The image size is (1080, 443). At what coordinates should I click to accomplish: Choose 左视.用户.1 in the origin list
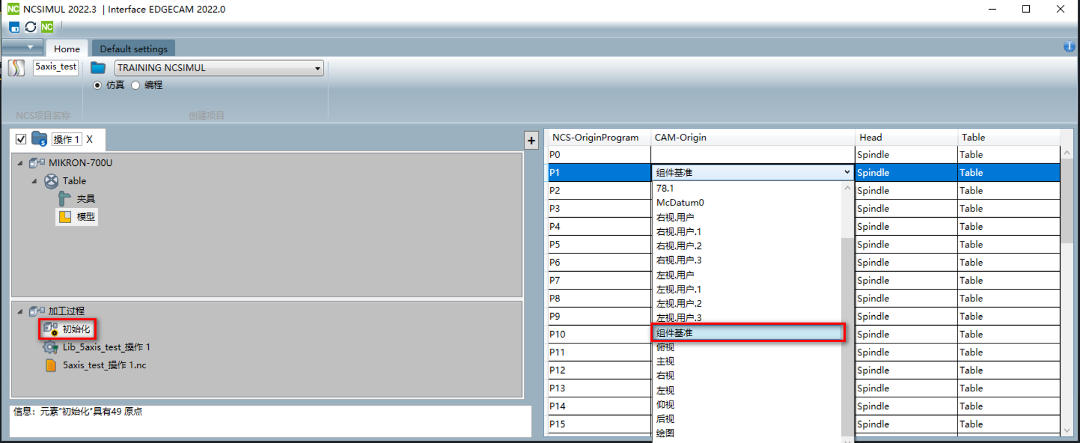click(x=746, y=289)
